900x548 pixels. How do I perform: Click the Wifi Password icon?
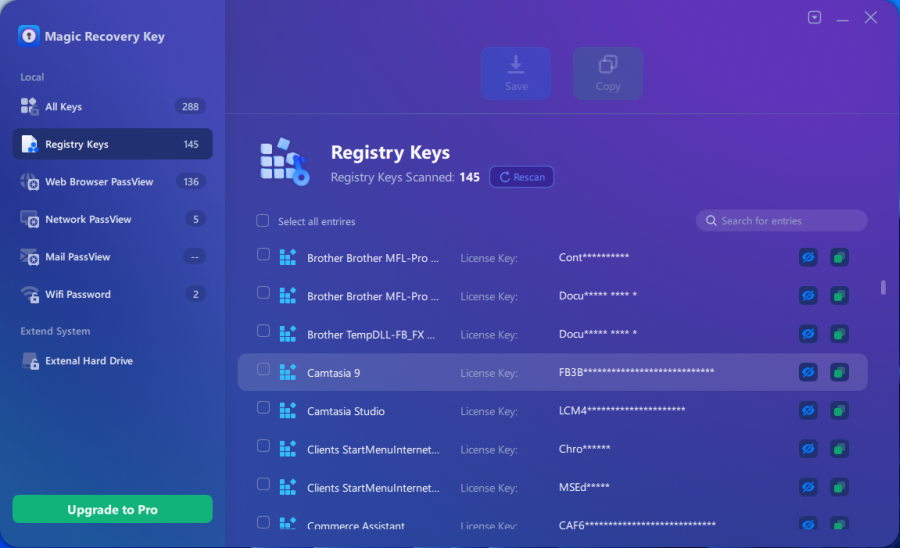(x=29, y=294)
